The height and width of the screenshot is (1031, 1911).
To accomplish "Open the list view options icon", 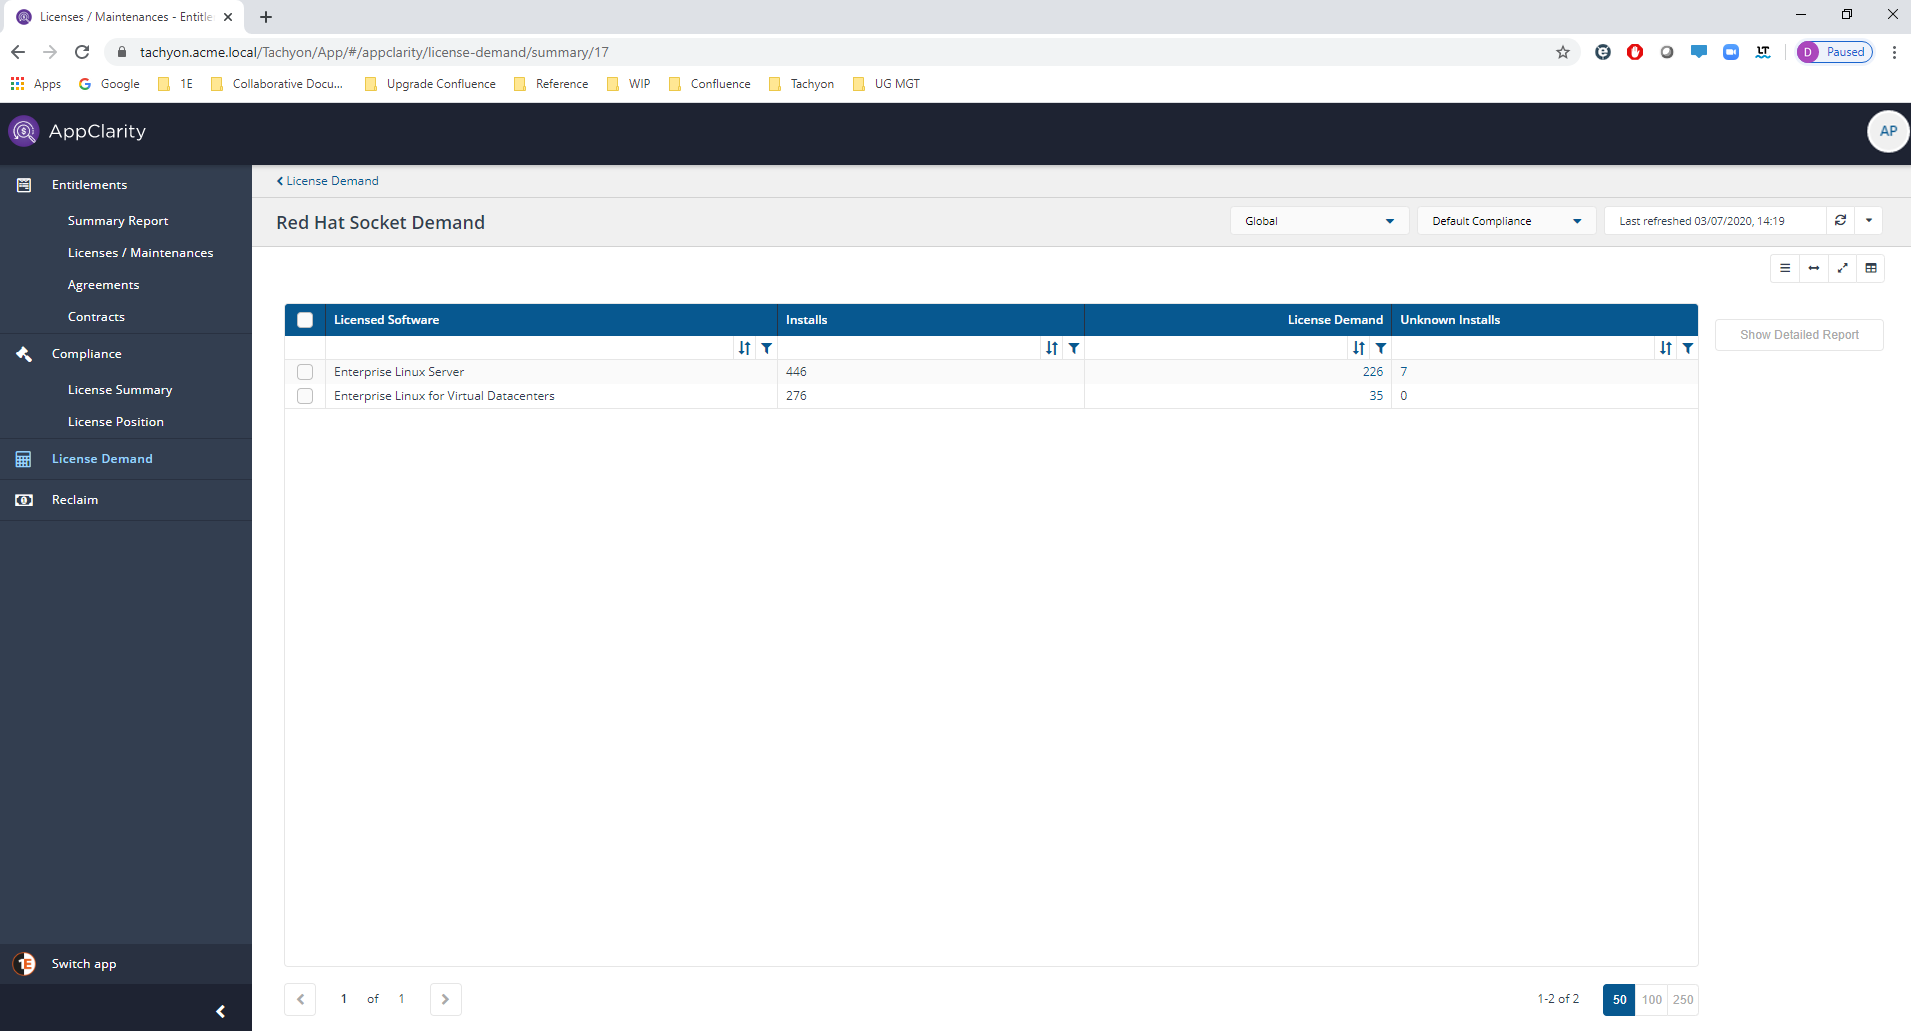I will pyautogui.click(x=1785, y=268).
